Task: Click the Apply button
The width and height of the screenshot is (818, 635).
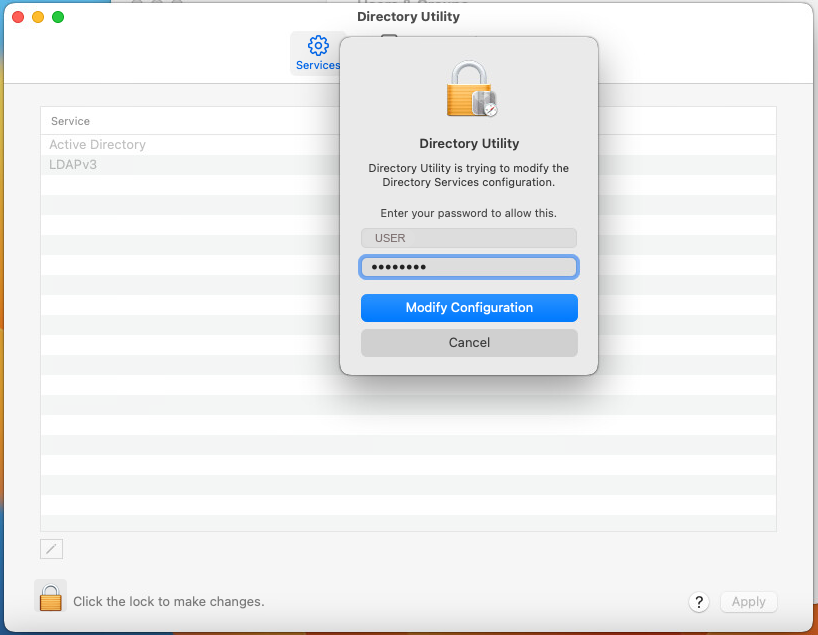Action: tap(748, 601)
